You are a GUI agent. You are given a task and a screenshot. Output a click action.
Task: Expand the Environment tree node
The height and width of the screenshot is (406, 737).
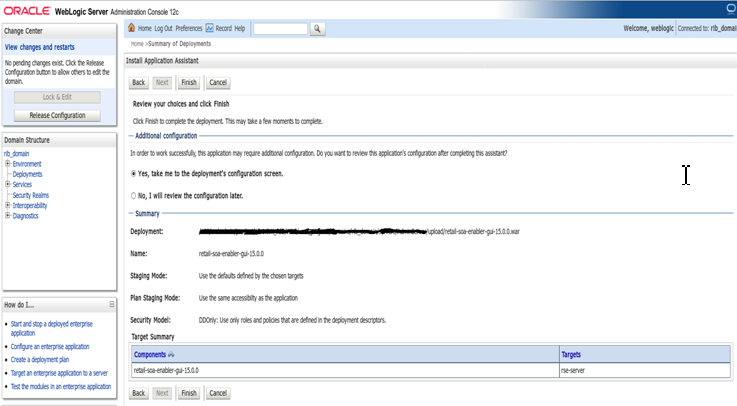8,164
